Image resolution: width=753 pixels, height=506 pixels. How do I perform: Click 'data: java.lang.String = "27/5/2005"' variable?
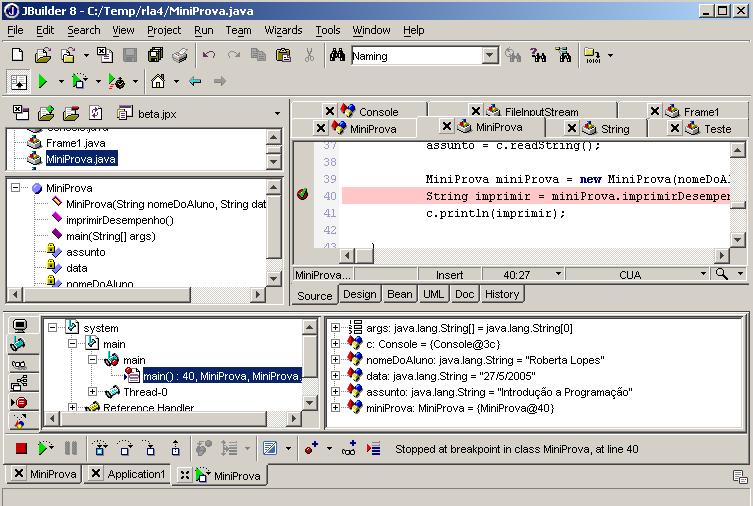click(x=450, y=375)
